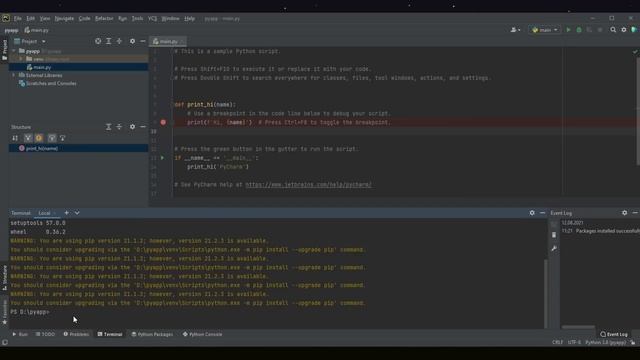Click the user account icon in toolbar

(x=515, y=30)
